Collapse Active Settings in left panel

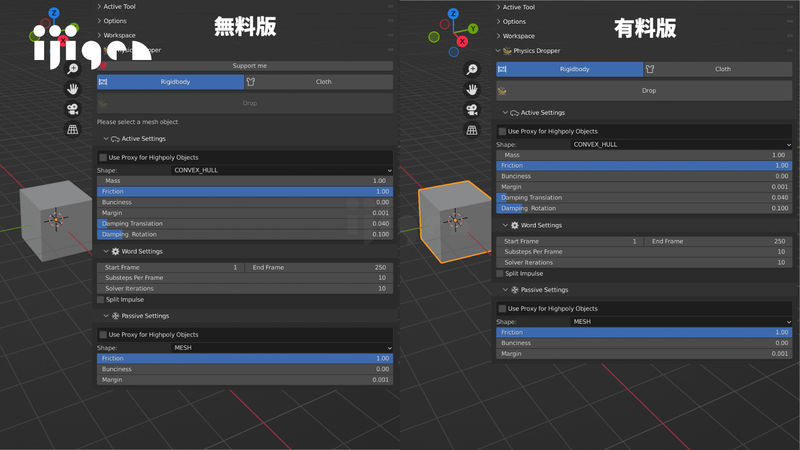pyautogui.click(x=135, y=139)
